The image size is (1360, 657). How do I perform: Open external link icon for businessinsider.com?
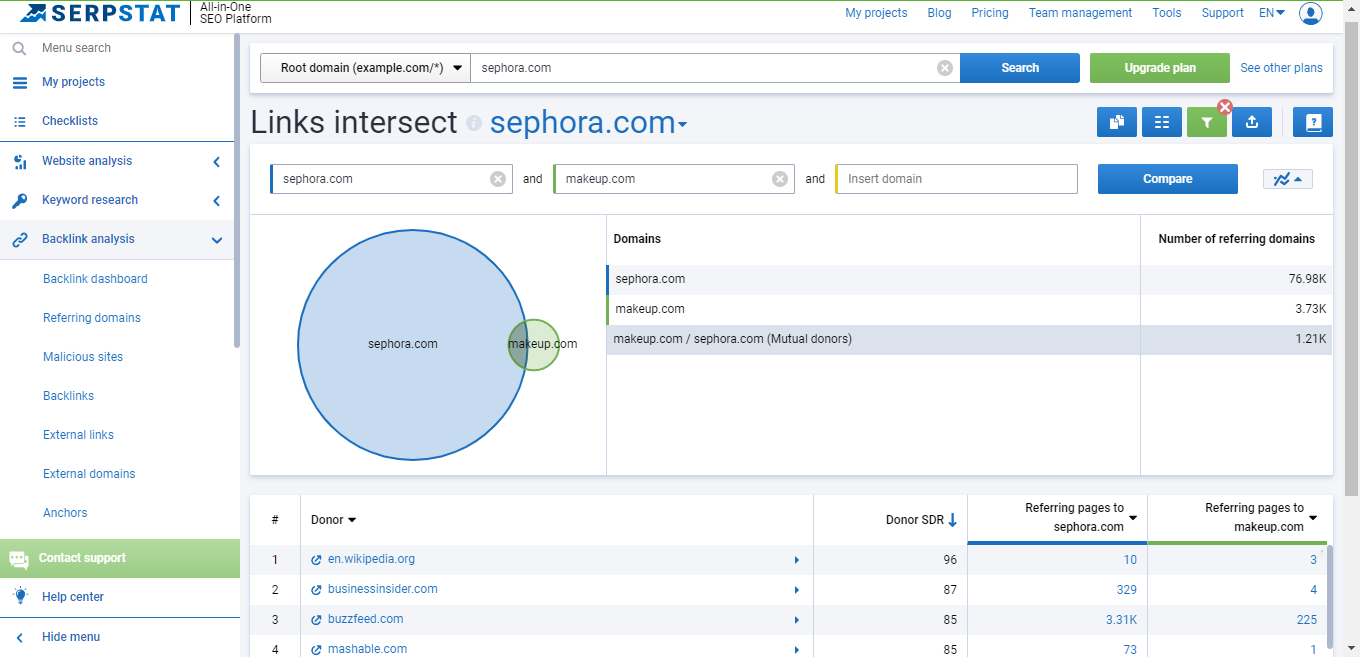[316, 590]
